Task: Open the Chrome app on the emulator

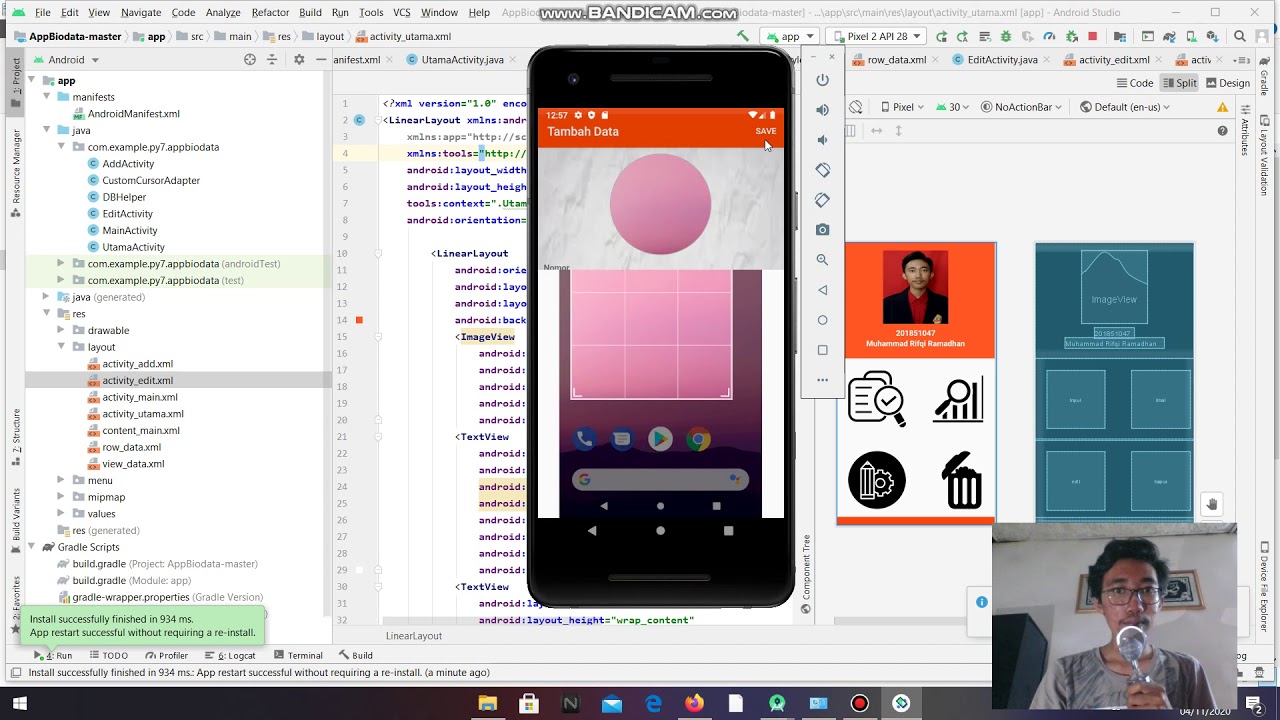Action: pos(698,439)
